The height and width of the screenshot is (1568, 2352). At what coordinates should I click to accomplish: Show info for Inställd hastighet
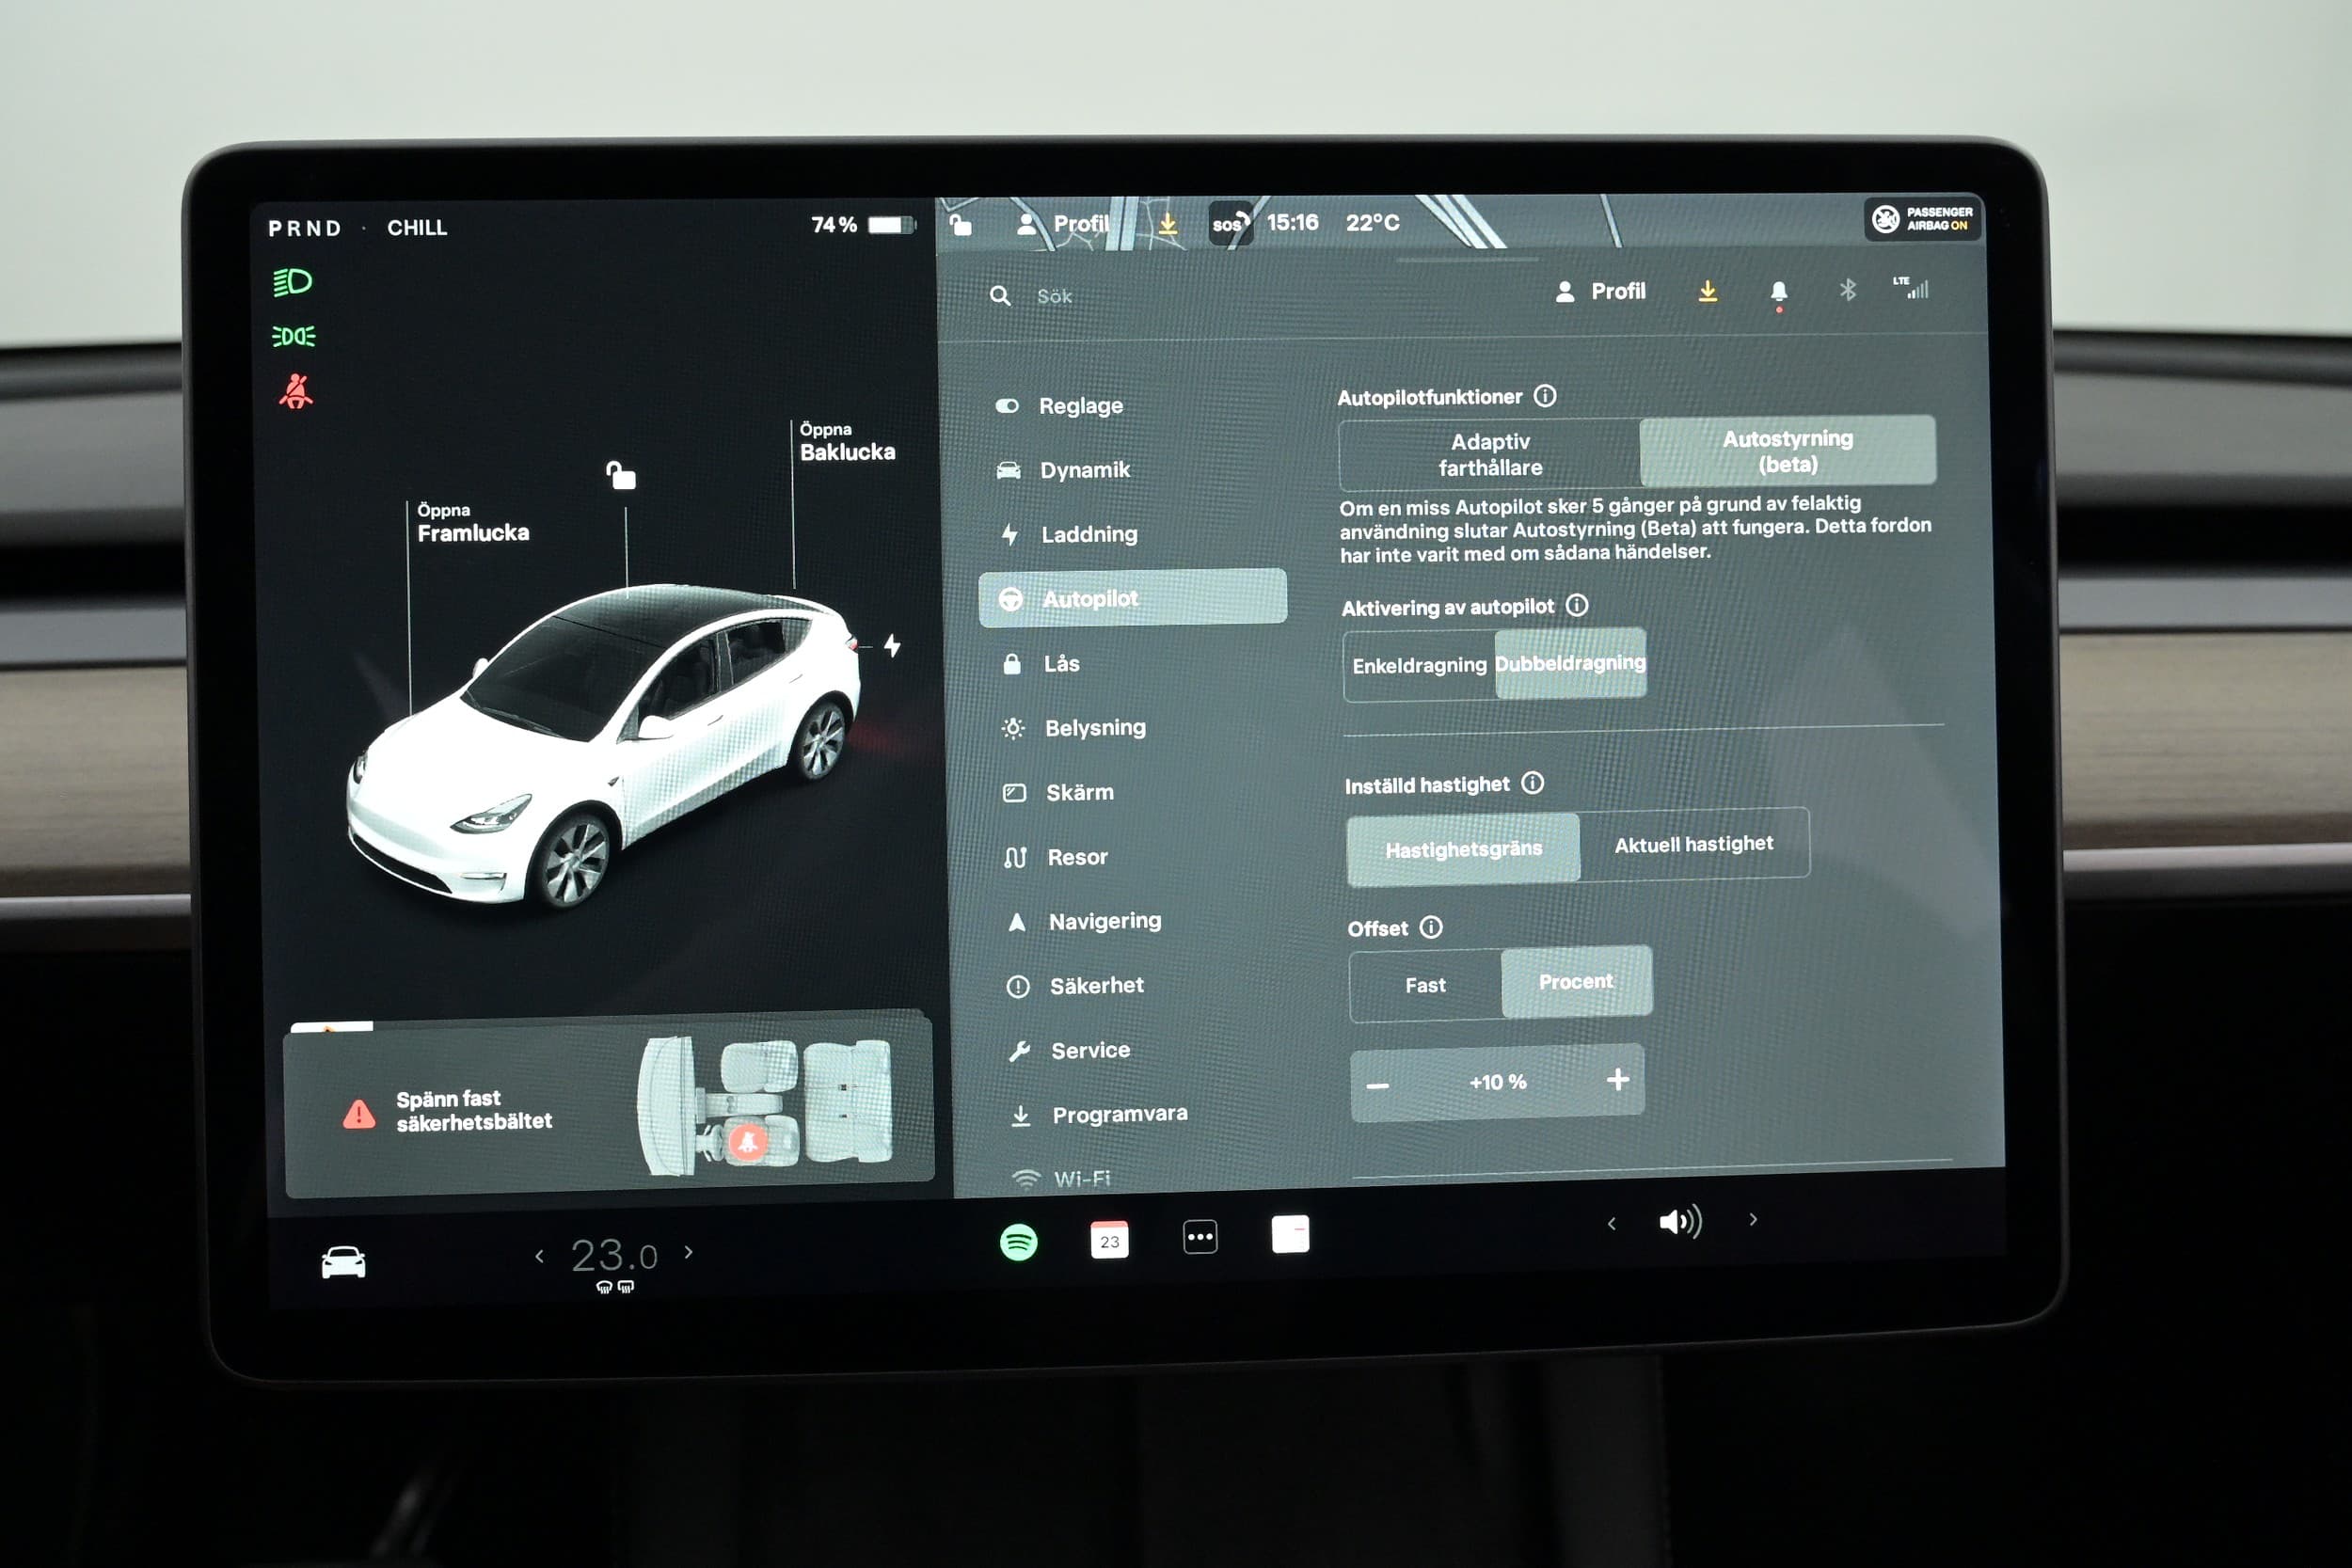1533,783
